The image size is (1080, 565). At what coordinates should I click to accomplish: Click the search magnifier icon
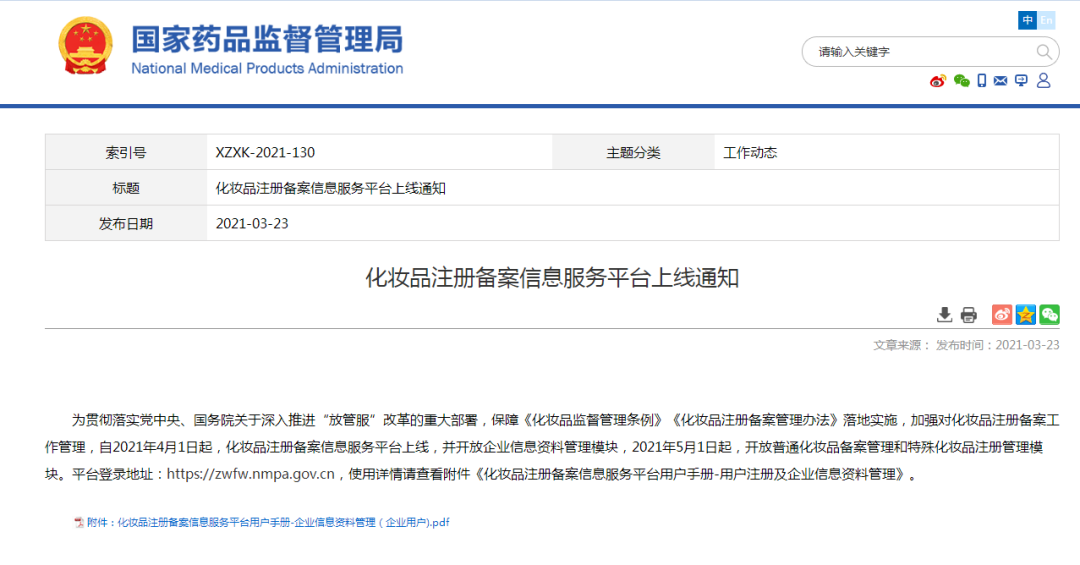pyautogui.click(x=1044, y=52)
